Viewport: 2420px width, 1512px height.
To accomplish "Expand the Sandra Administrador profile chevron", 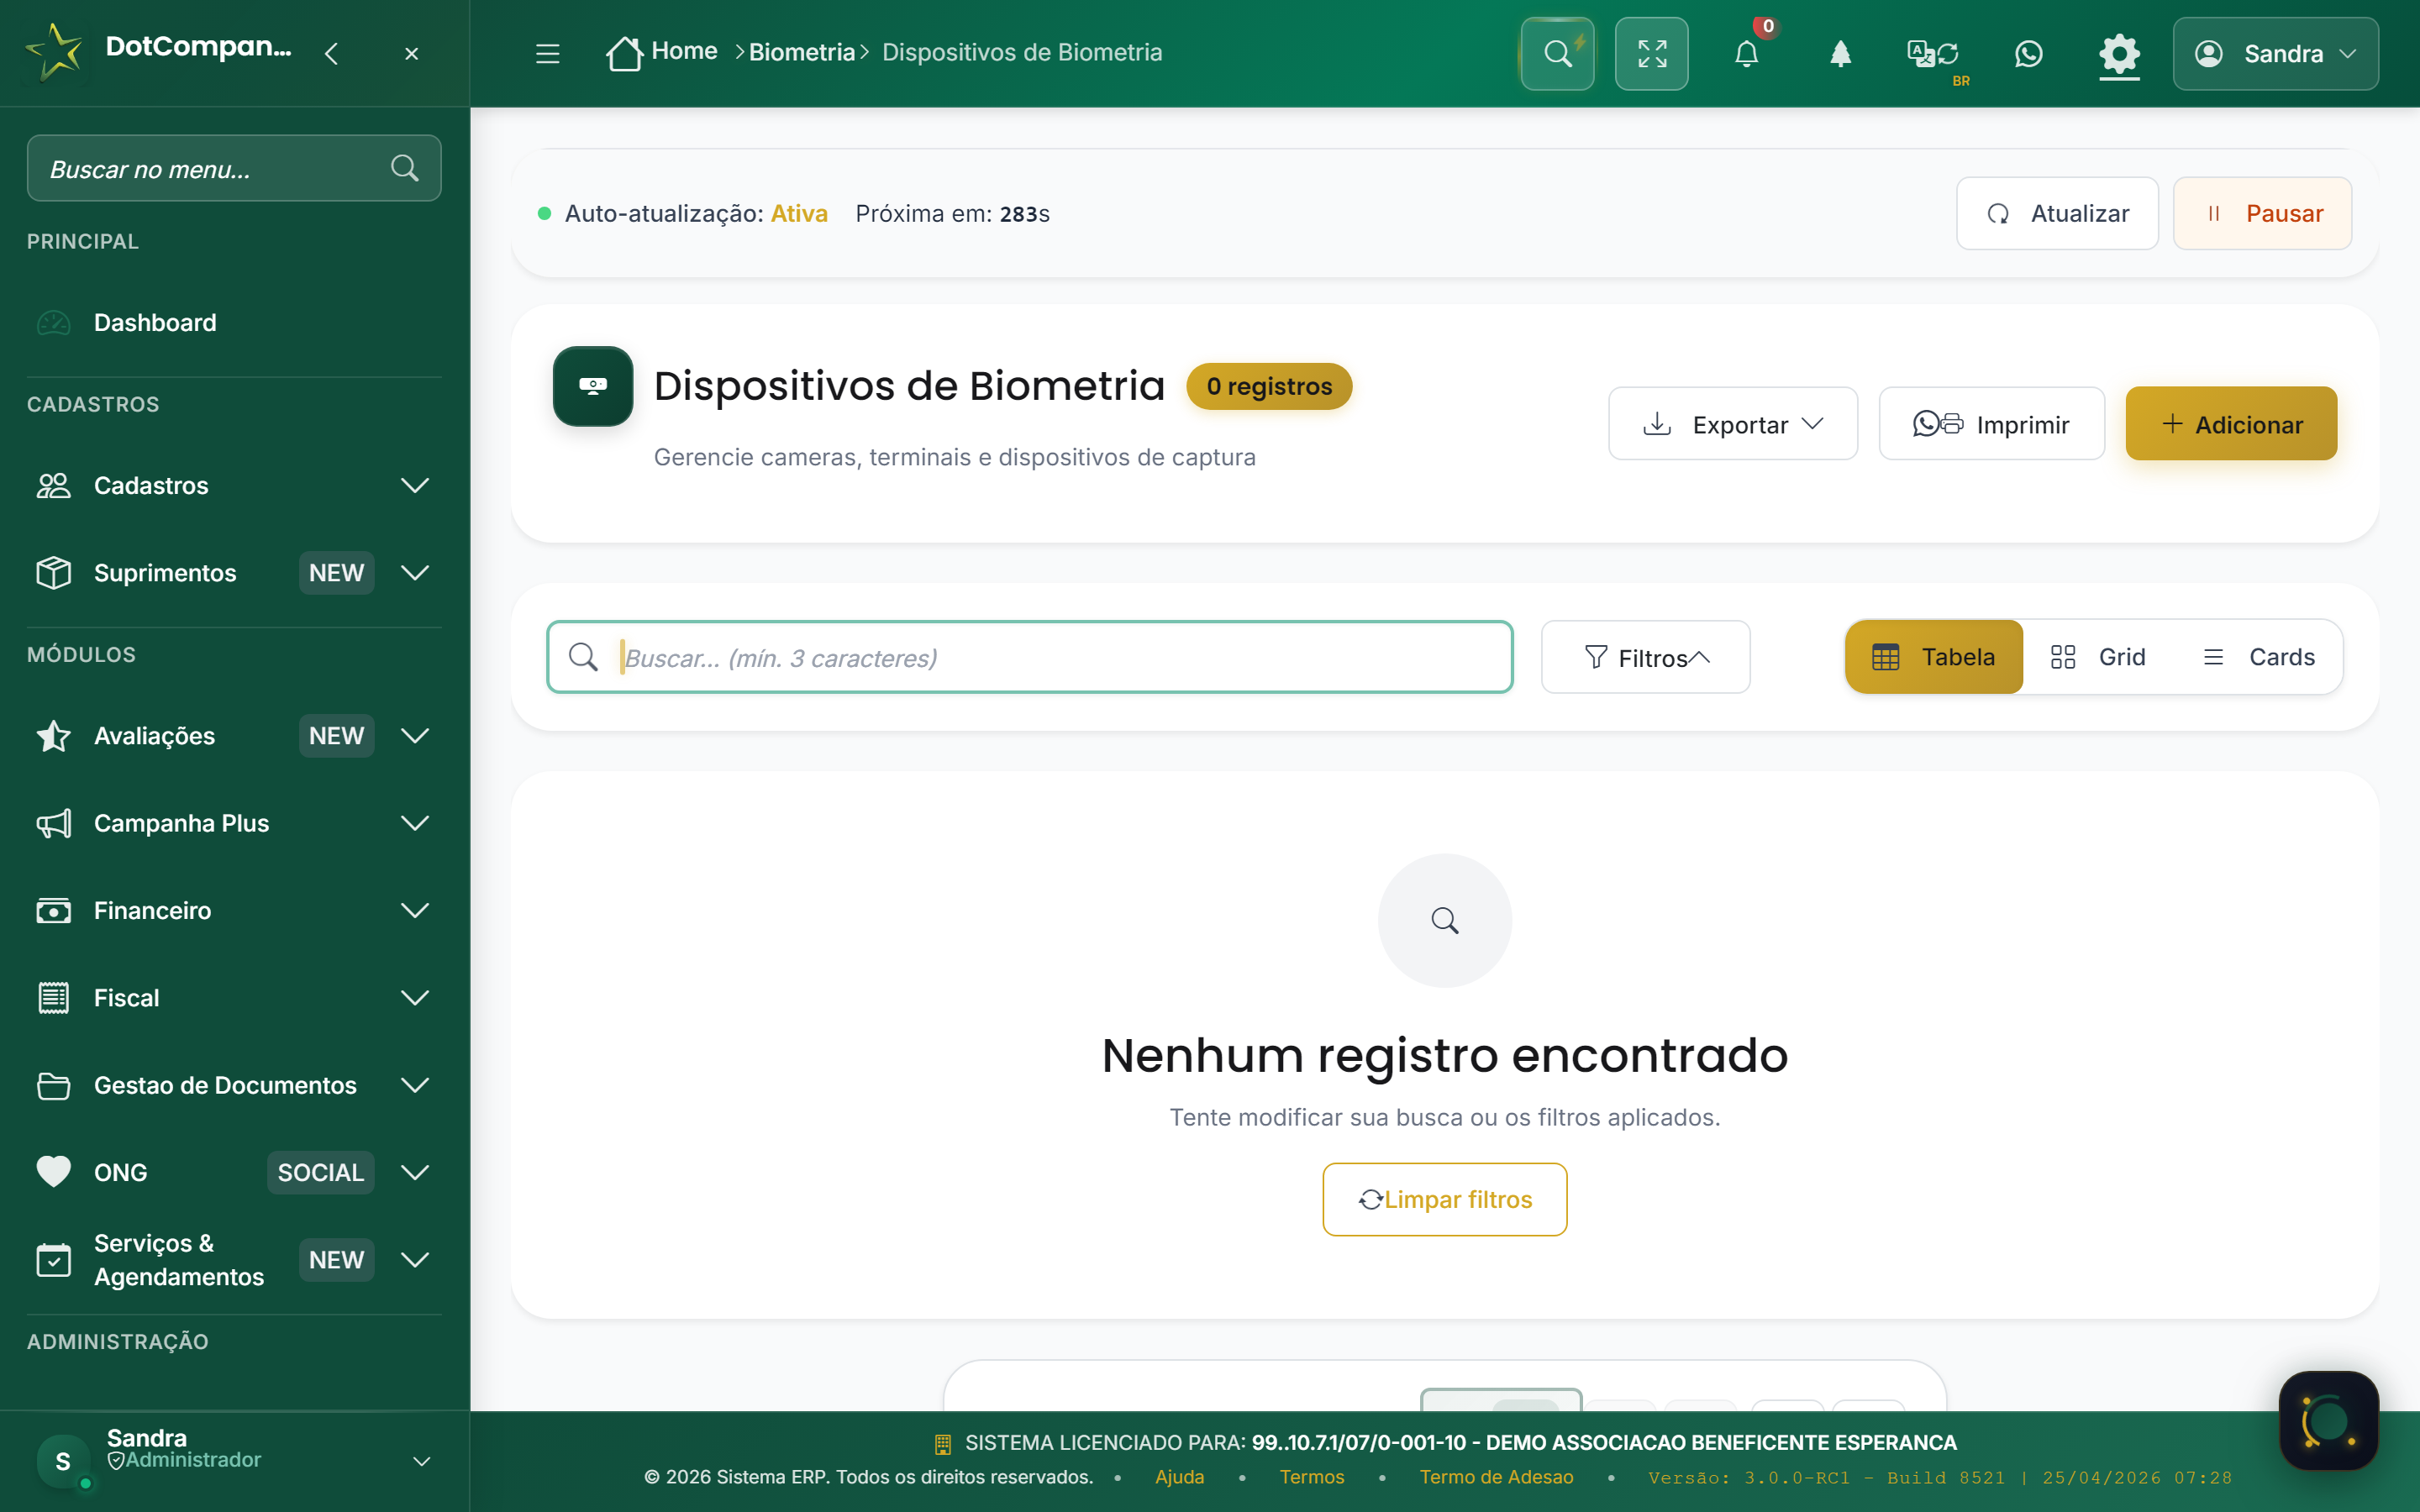I will 422,1461.
